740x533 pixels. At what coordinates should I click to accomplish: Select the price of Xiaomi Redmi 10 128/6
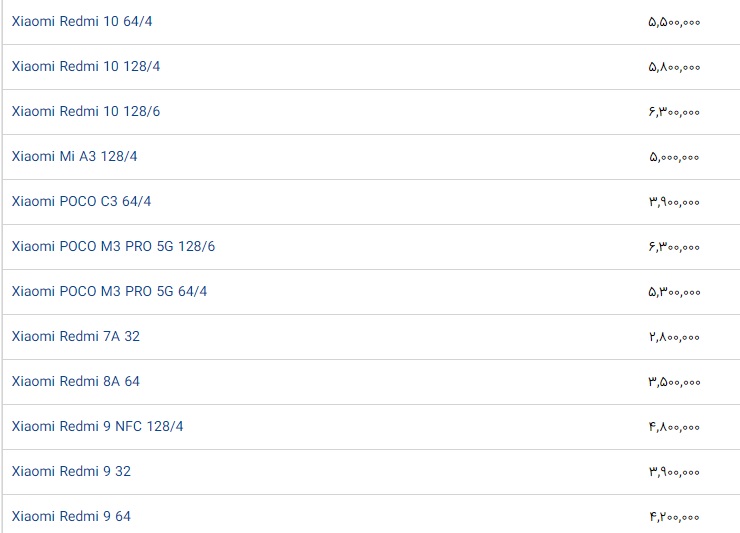point(674,111)
